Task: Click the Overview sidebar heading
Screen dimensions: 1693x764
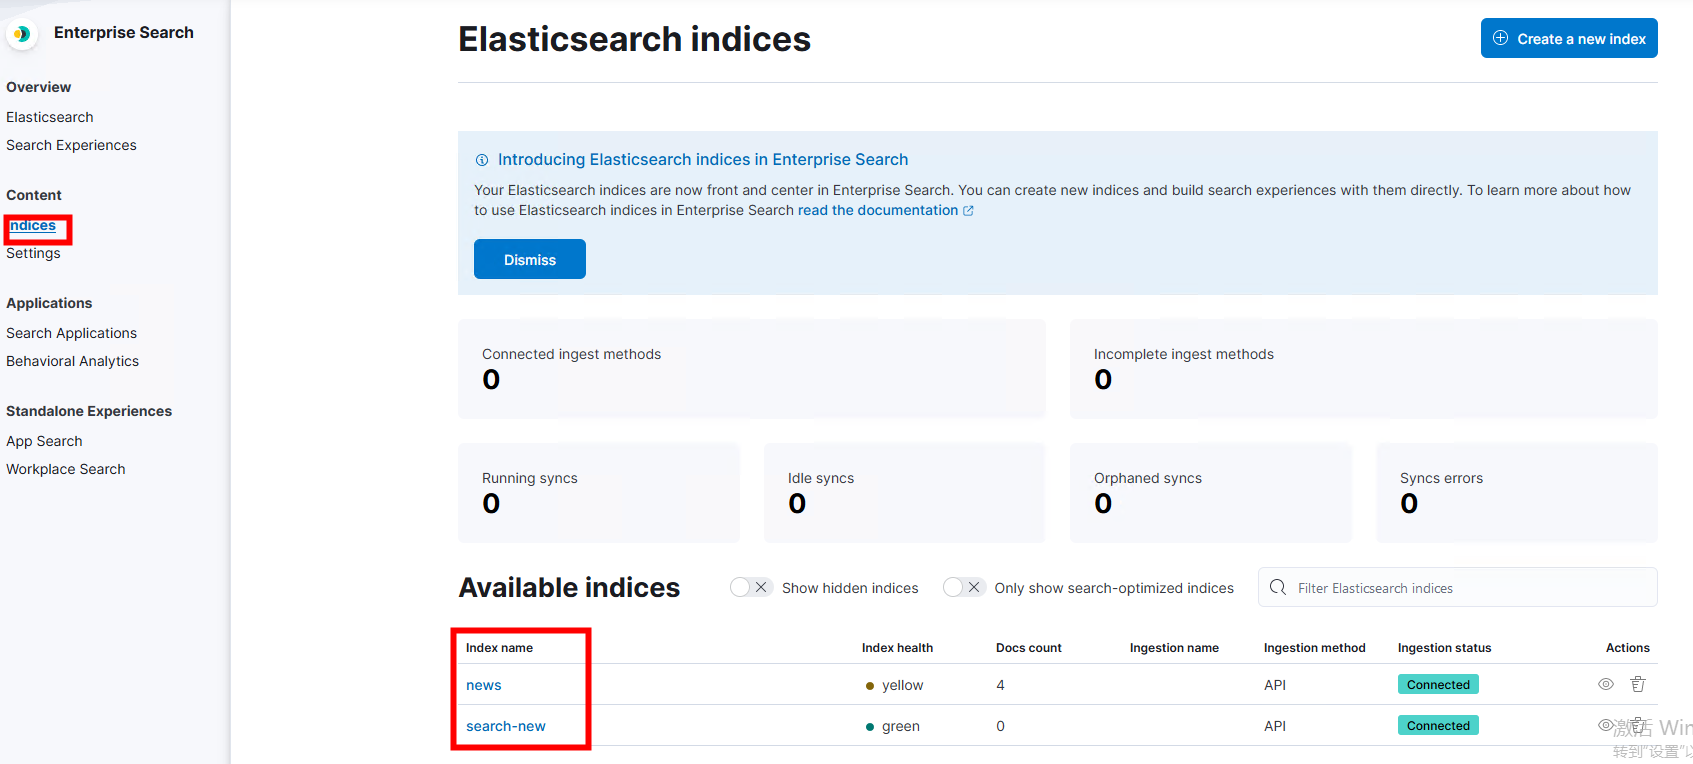Action: 38,87
